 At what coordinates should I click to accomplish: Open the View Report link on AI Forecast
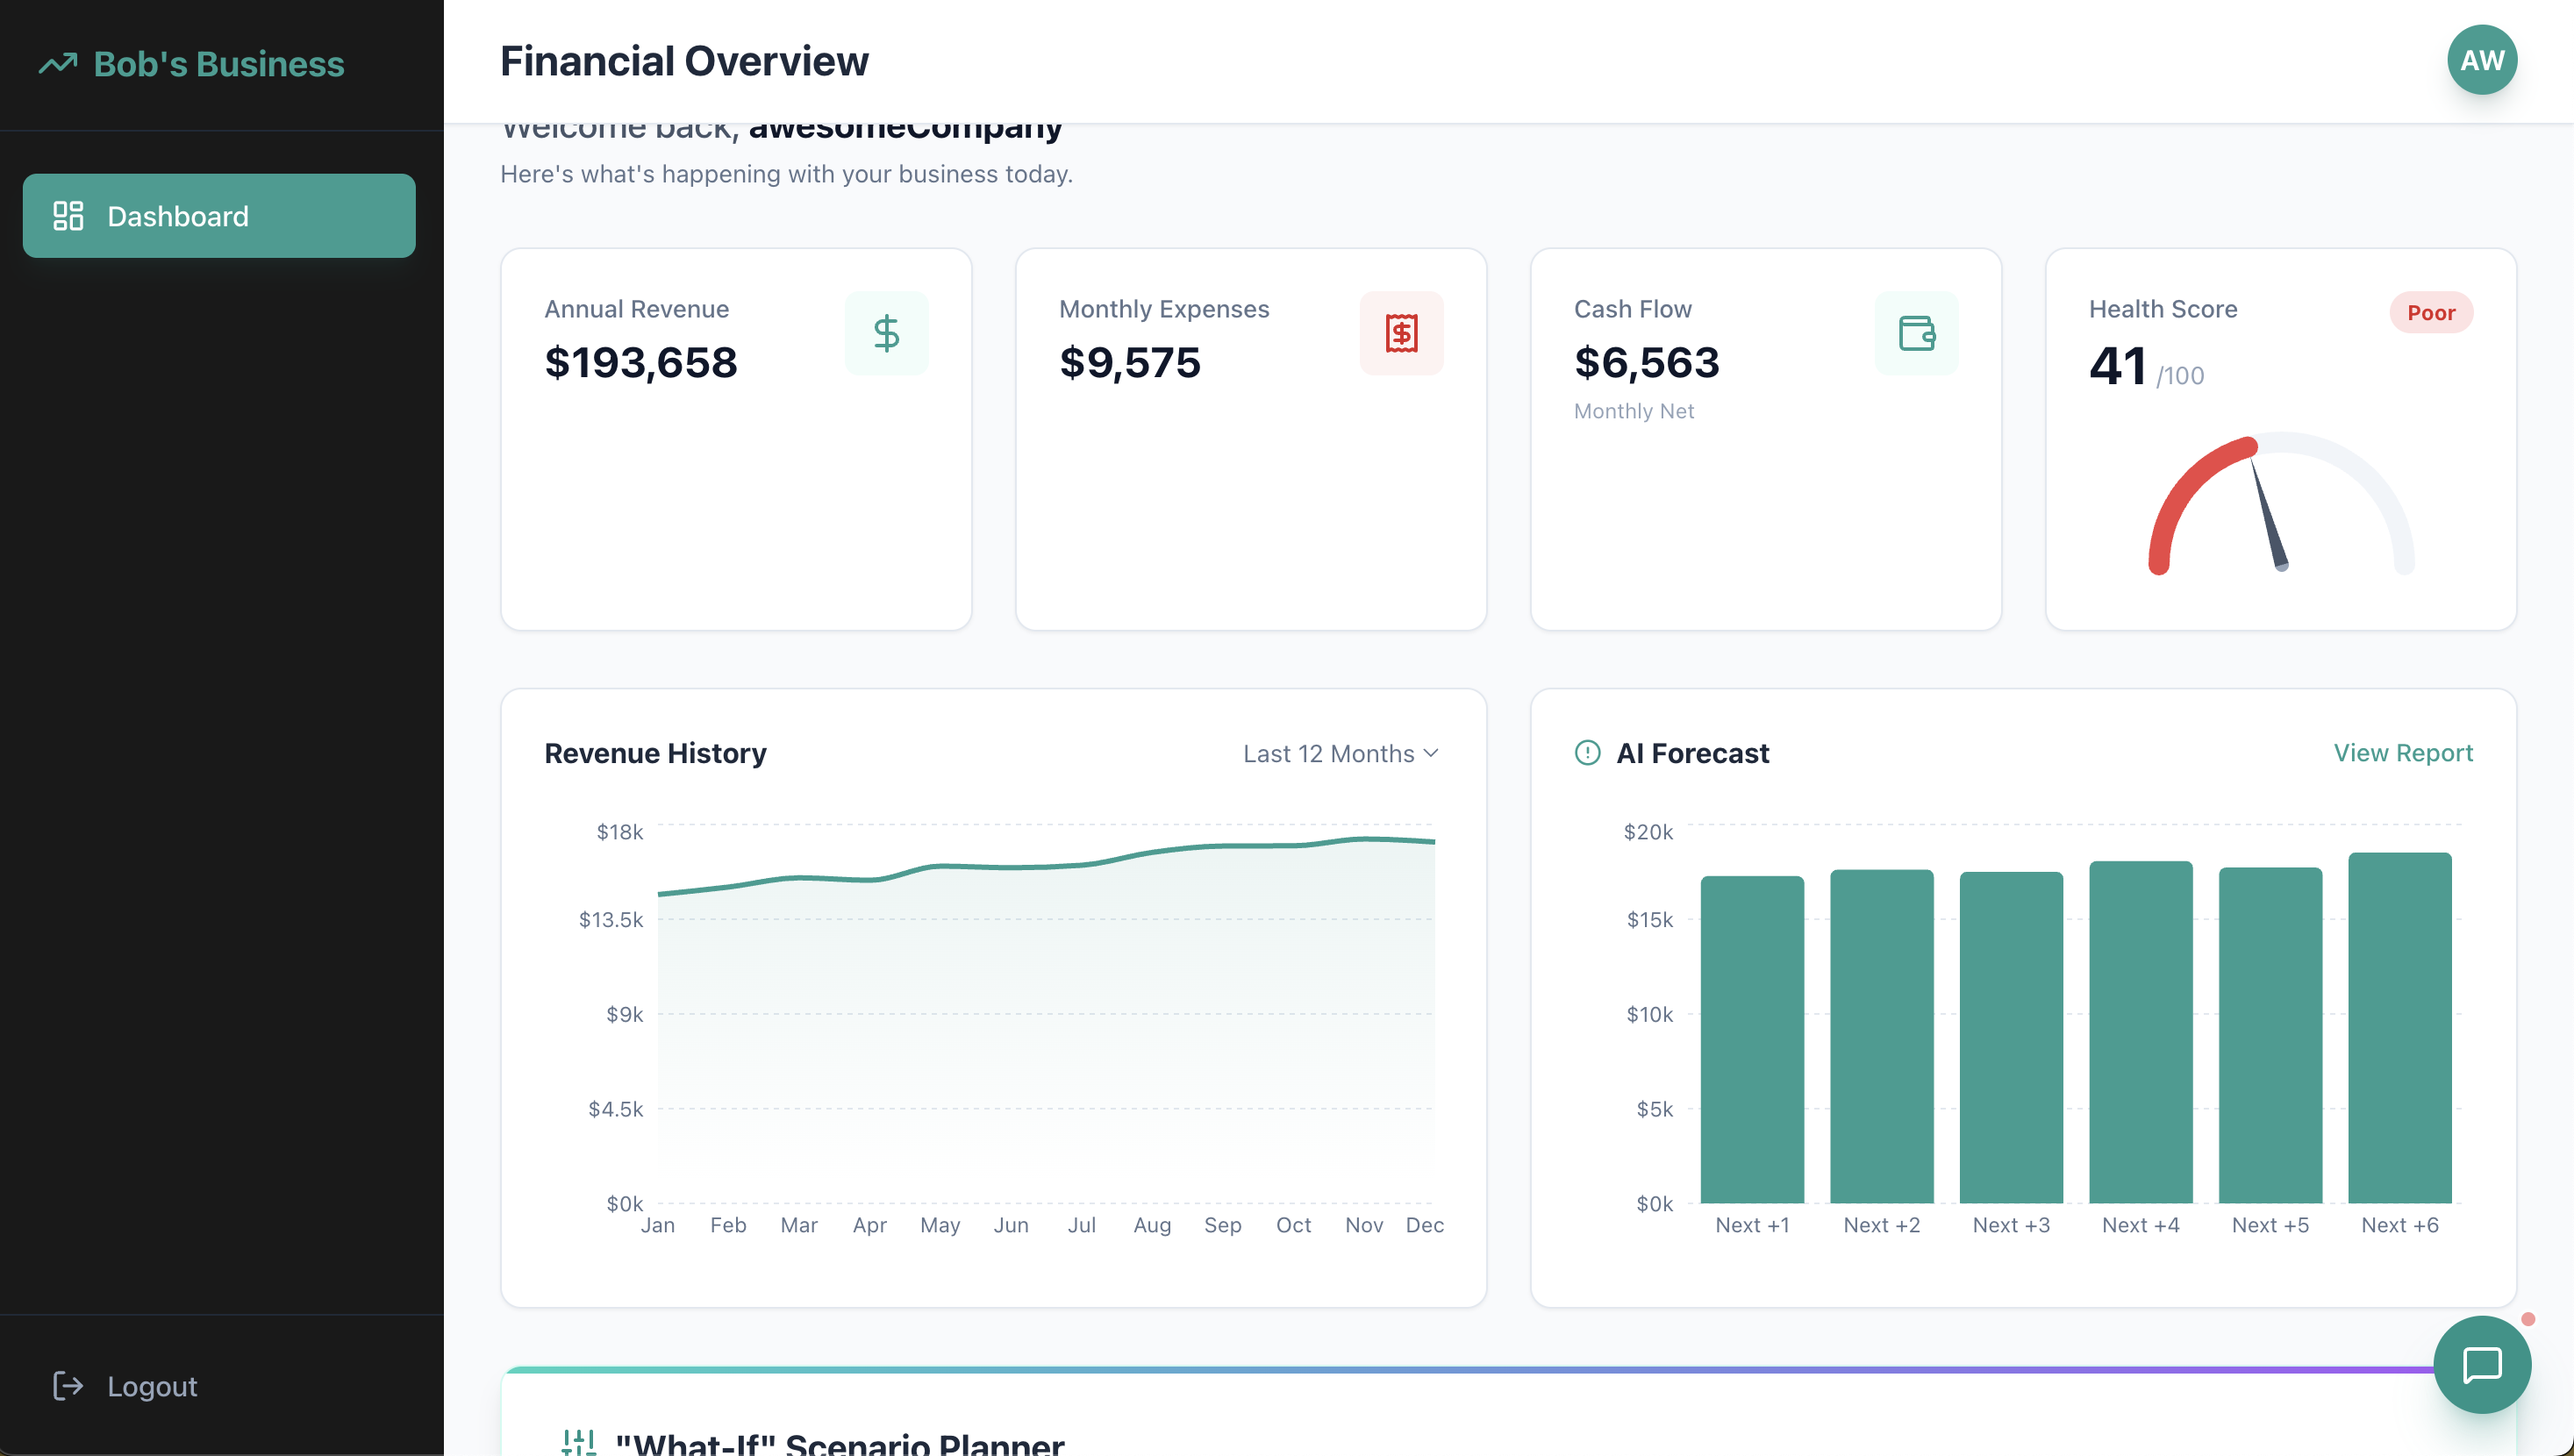2403,753
